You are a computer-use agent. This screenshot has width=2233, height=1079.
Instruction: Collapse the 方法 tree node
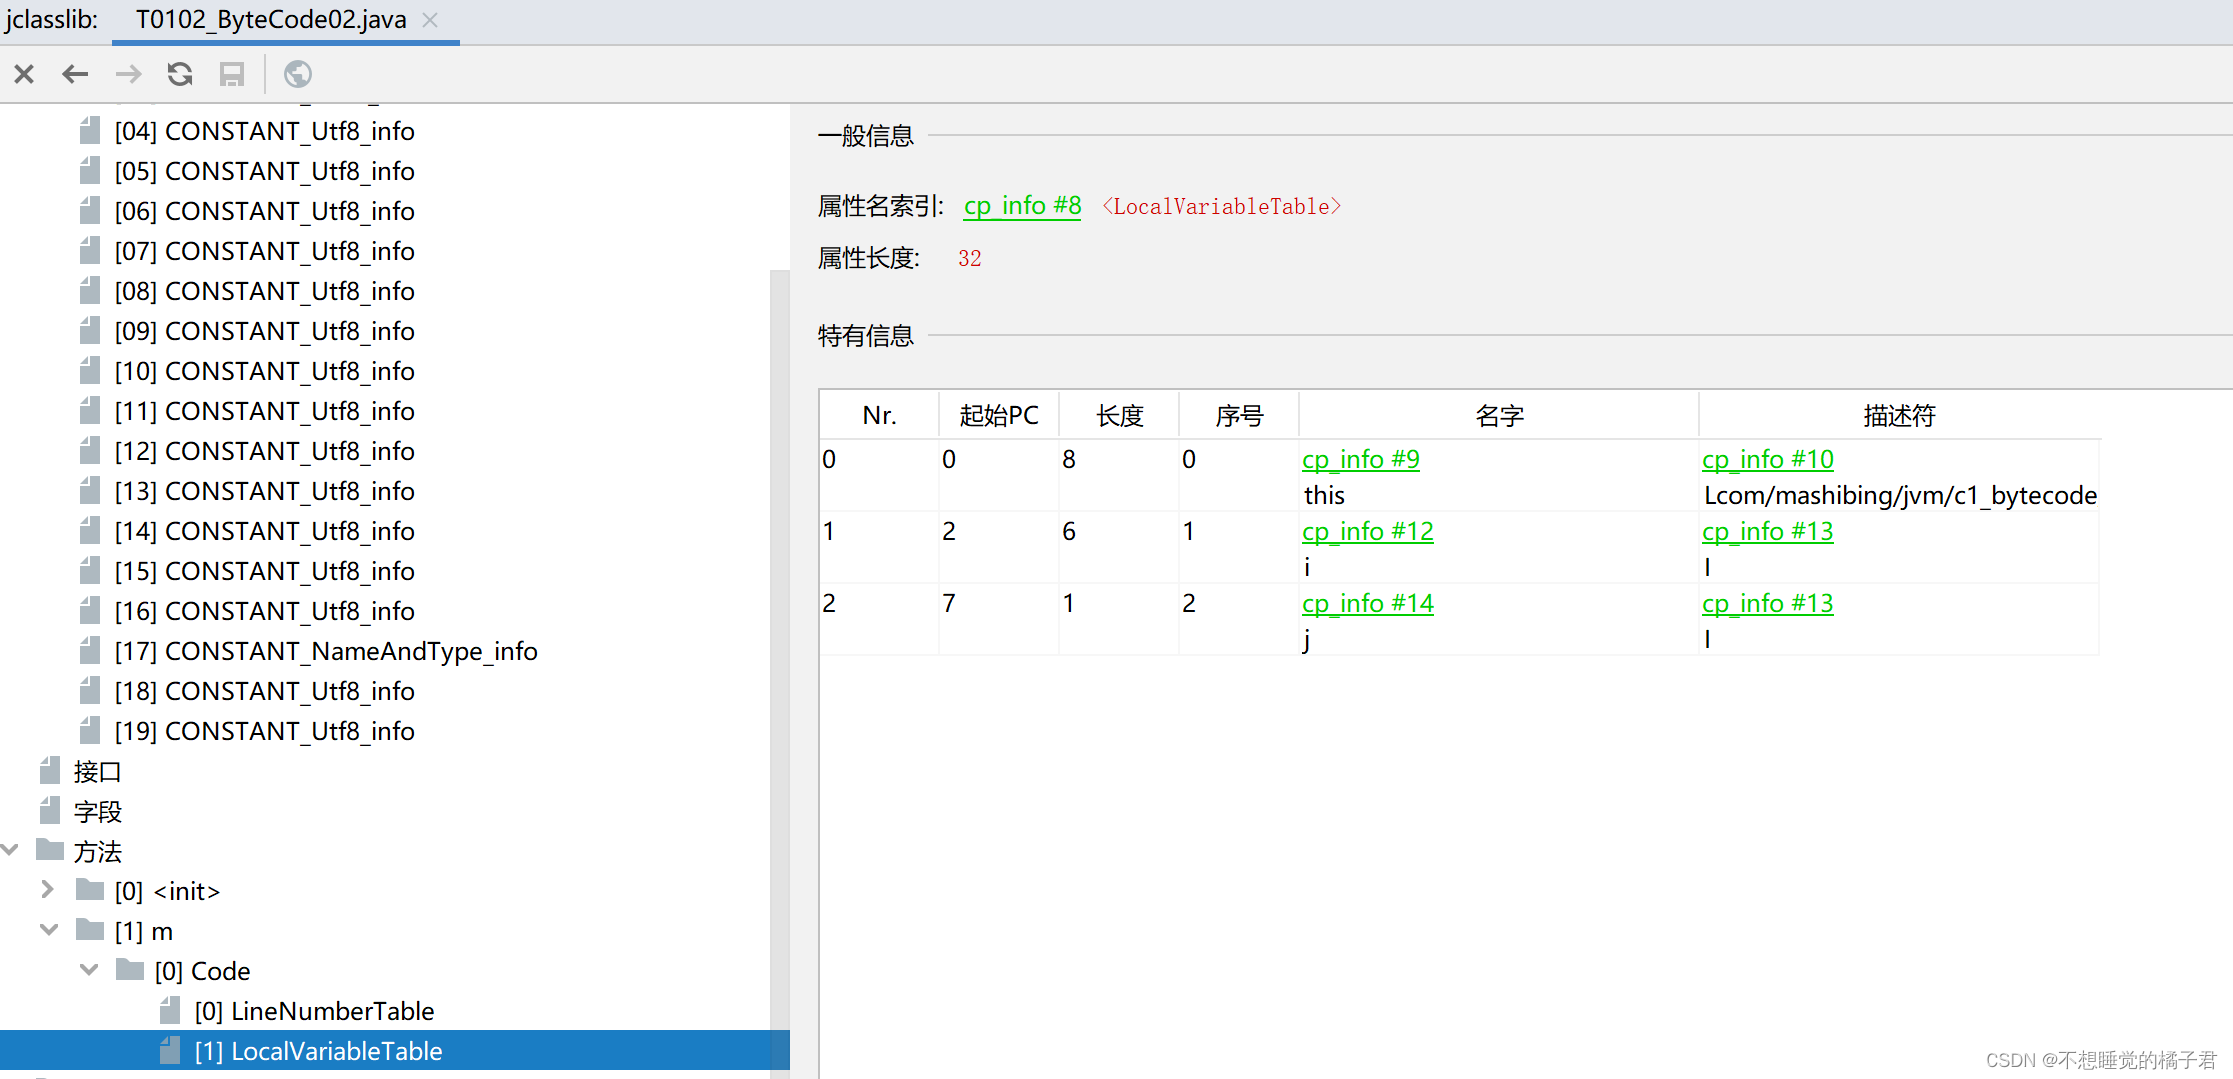(x=10, y=850)
